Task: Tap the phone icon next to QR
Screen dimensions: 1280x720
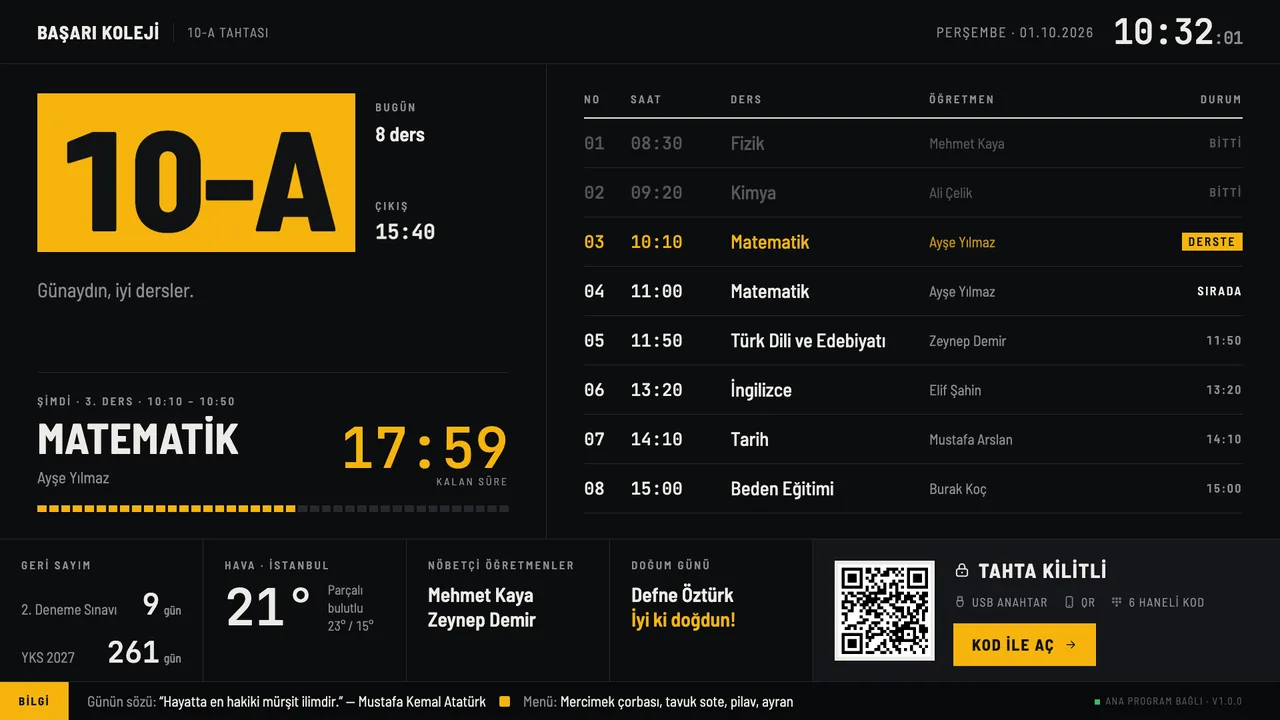Action: tap(1069, 603)
